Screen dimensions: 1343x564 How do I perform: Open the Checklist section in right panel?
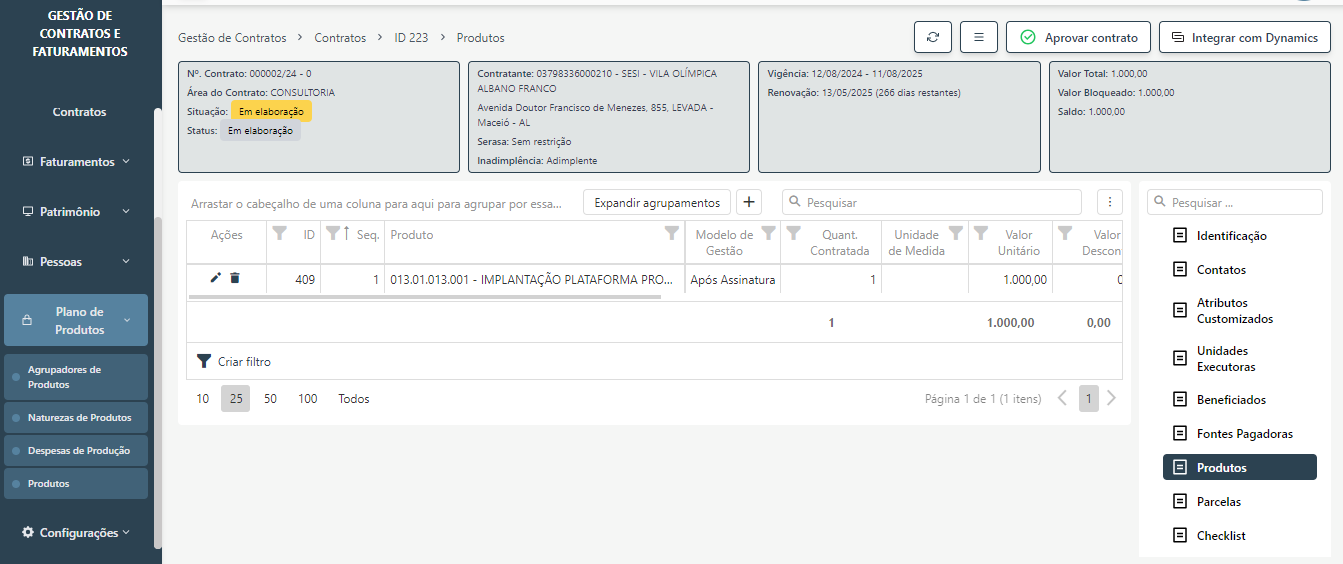1220,535
